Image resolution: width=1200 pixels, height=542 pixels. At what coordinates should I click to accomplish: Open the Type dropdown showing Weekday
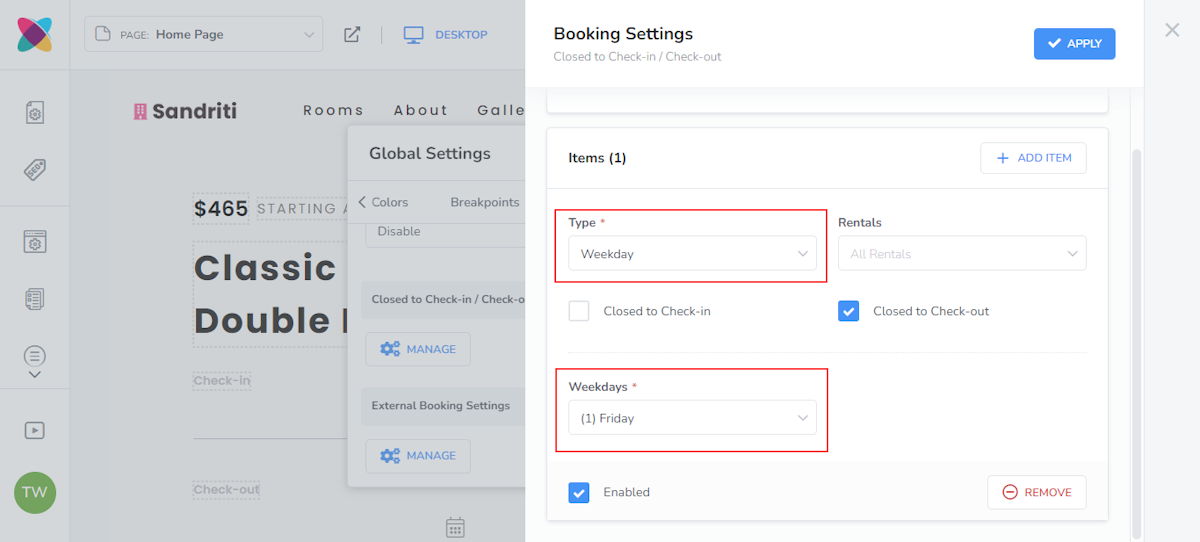[x=692, y=254]
